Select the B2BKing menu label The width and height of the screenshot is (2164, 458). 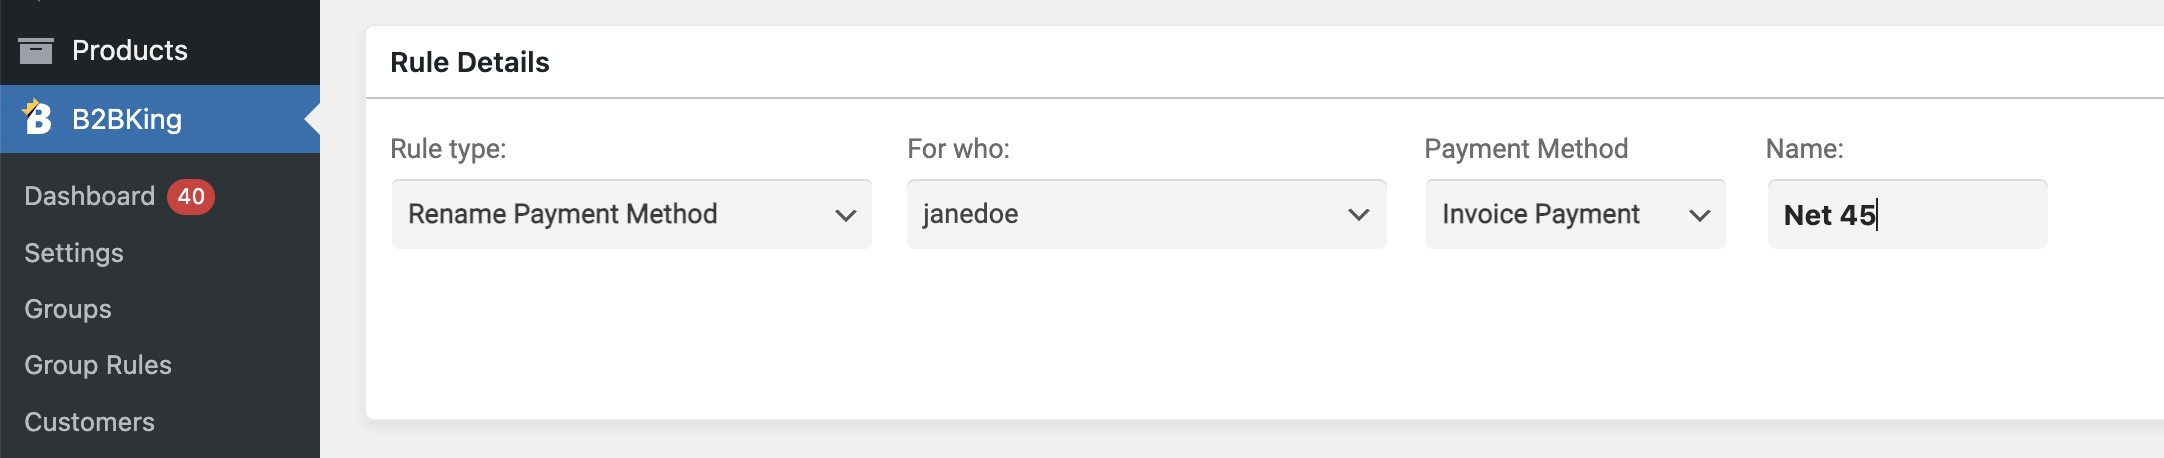click(x=127, y=119)
